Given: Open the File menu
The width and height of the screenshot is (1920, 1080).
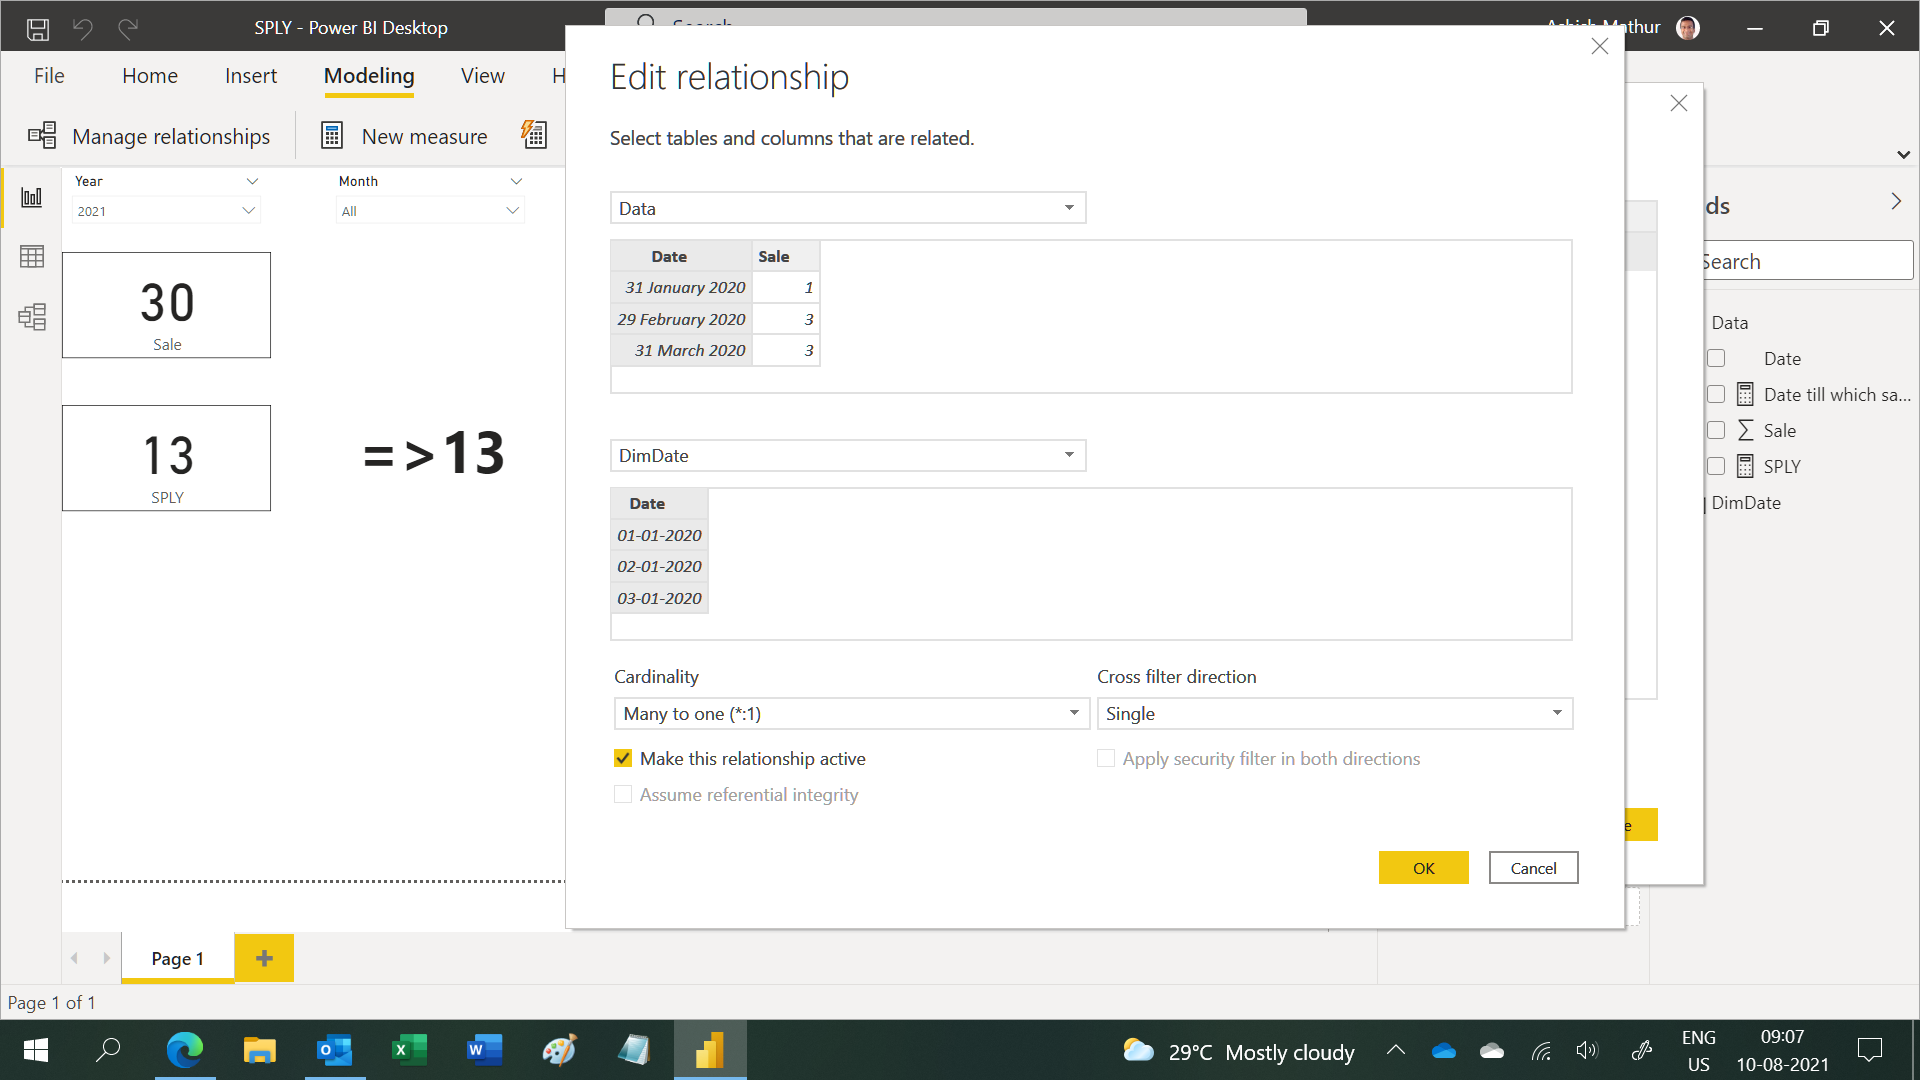Looking at the screenshot, I should pyautogui.click(x=49, y=76).
